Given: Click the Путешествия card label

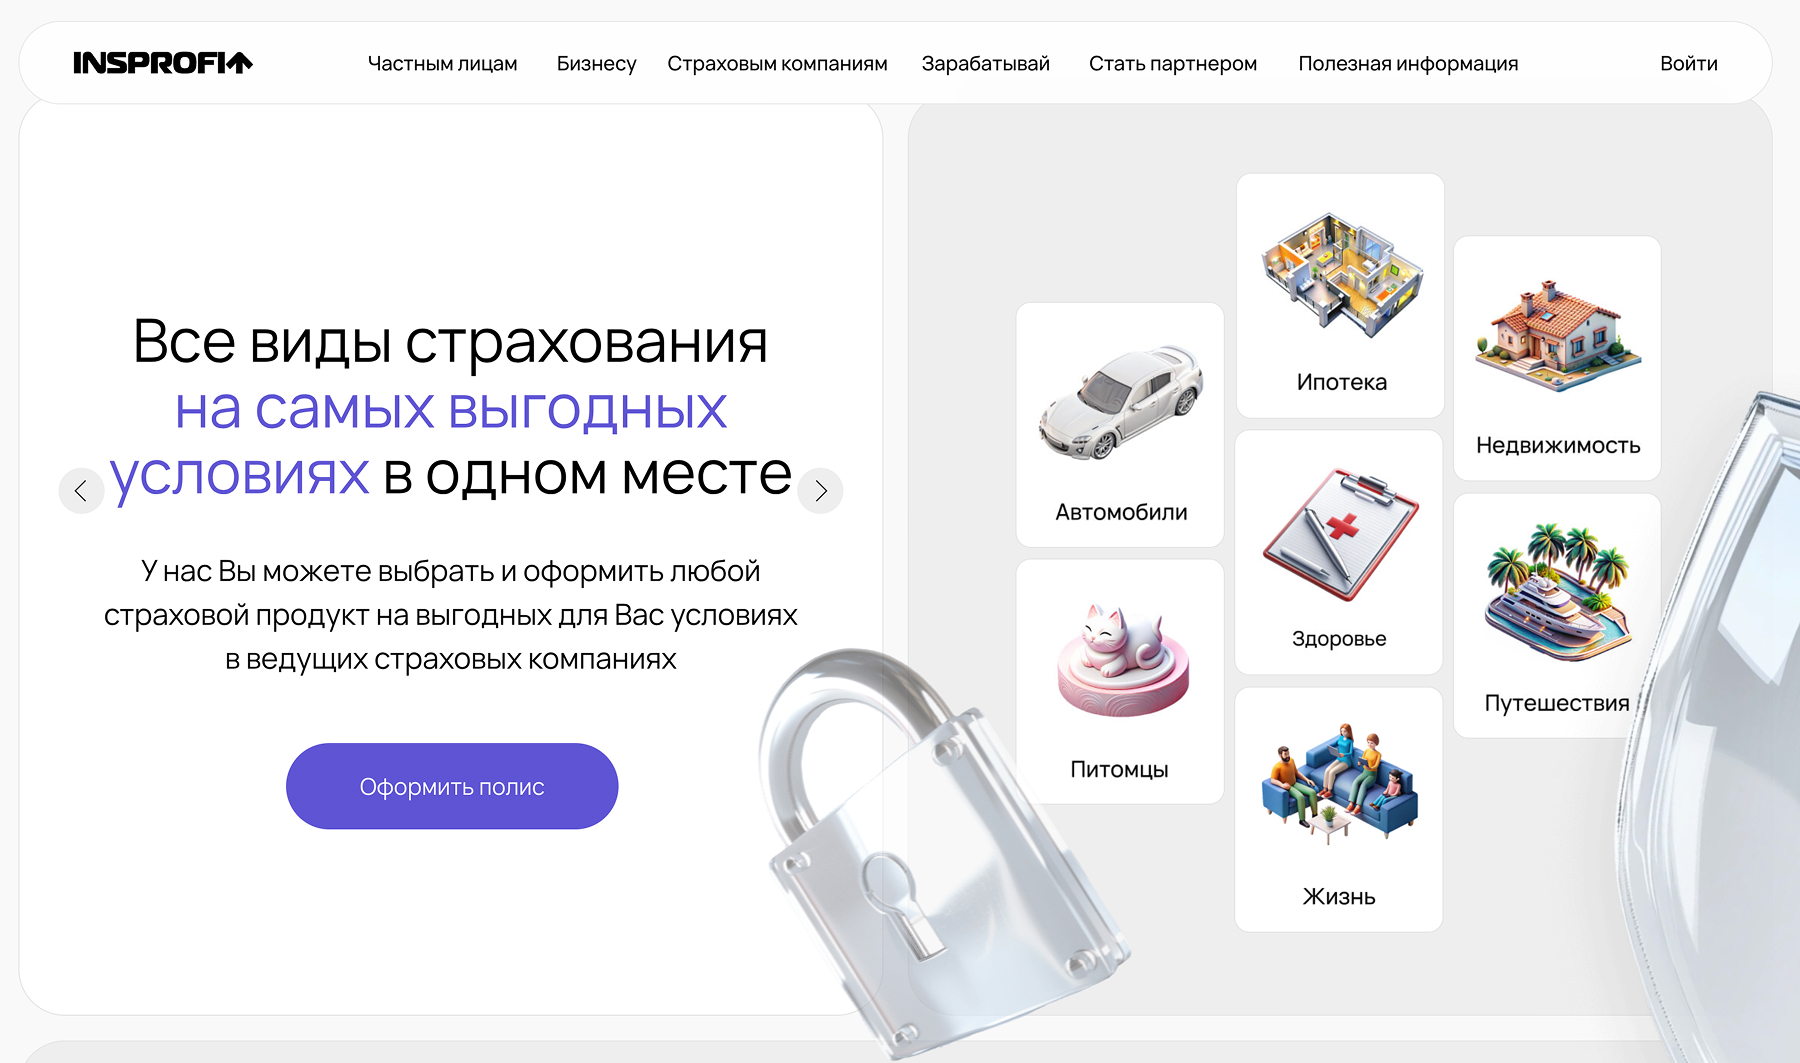Looking at the screenshot, I should [x=1557, y=703].
